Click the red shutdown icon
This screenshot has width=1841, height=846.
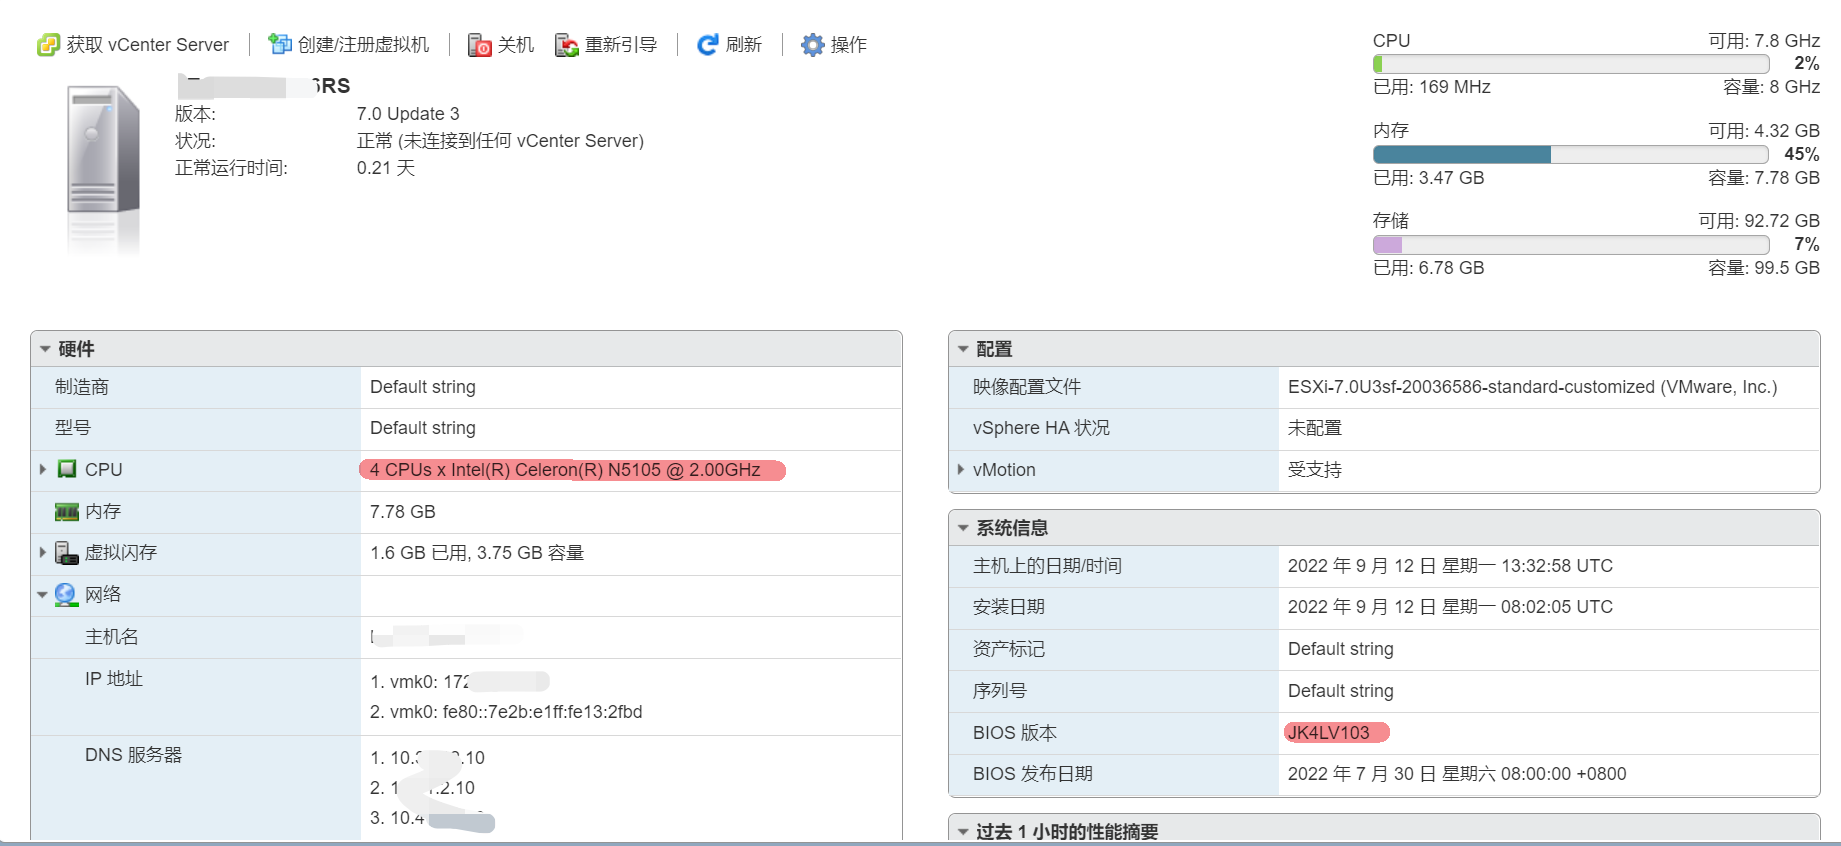(x=479, y=45)
